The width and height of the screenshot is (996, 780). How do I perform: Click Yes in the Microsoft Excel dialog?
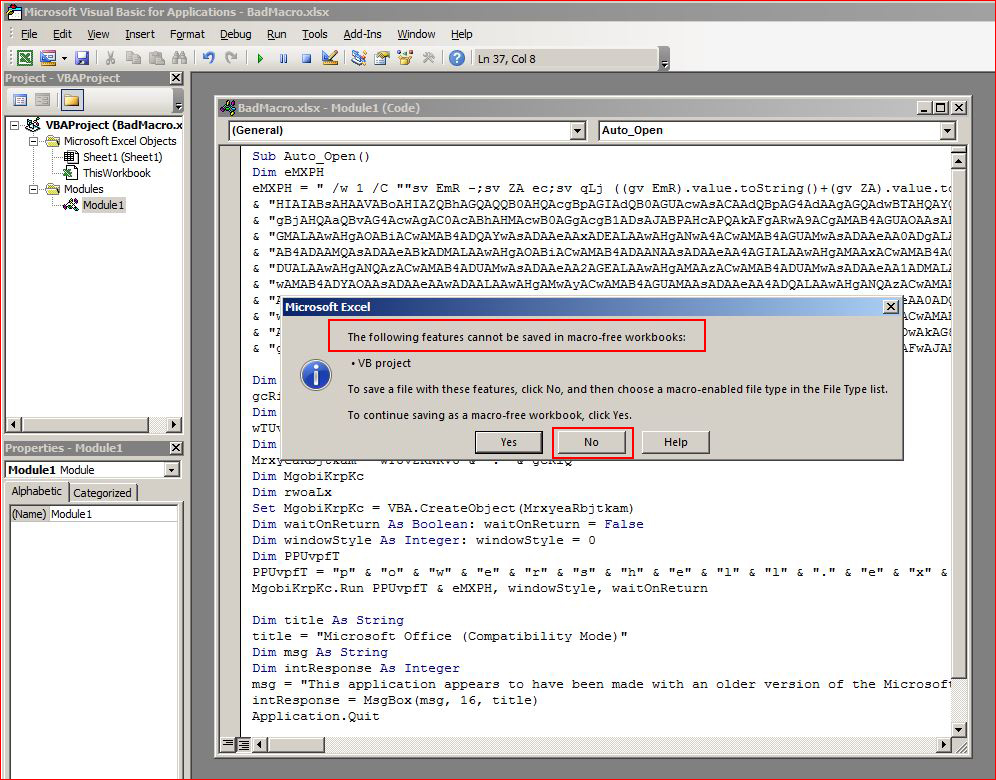coord(509,442)
